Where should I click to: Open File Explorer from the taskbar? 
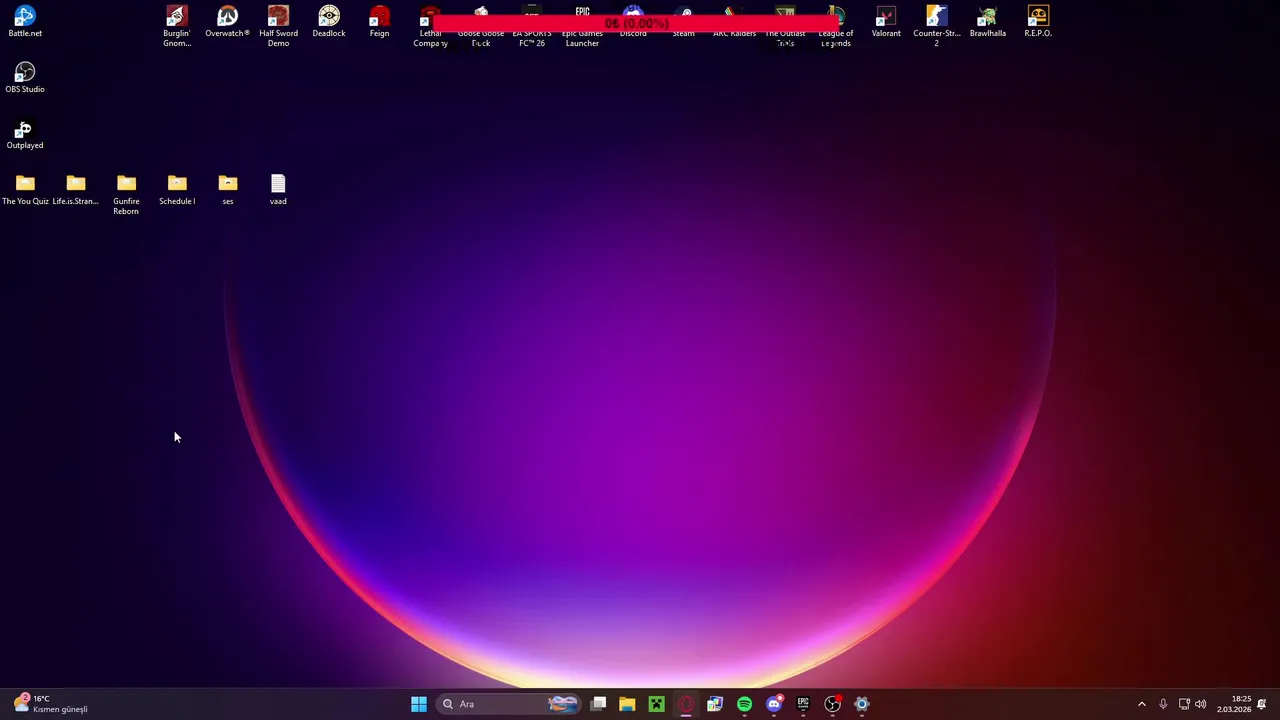coord(627,704)
